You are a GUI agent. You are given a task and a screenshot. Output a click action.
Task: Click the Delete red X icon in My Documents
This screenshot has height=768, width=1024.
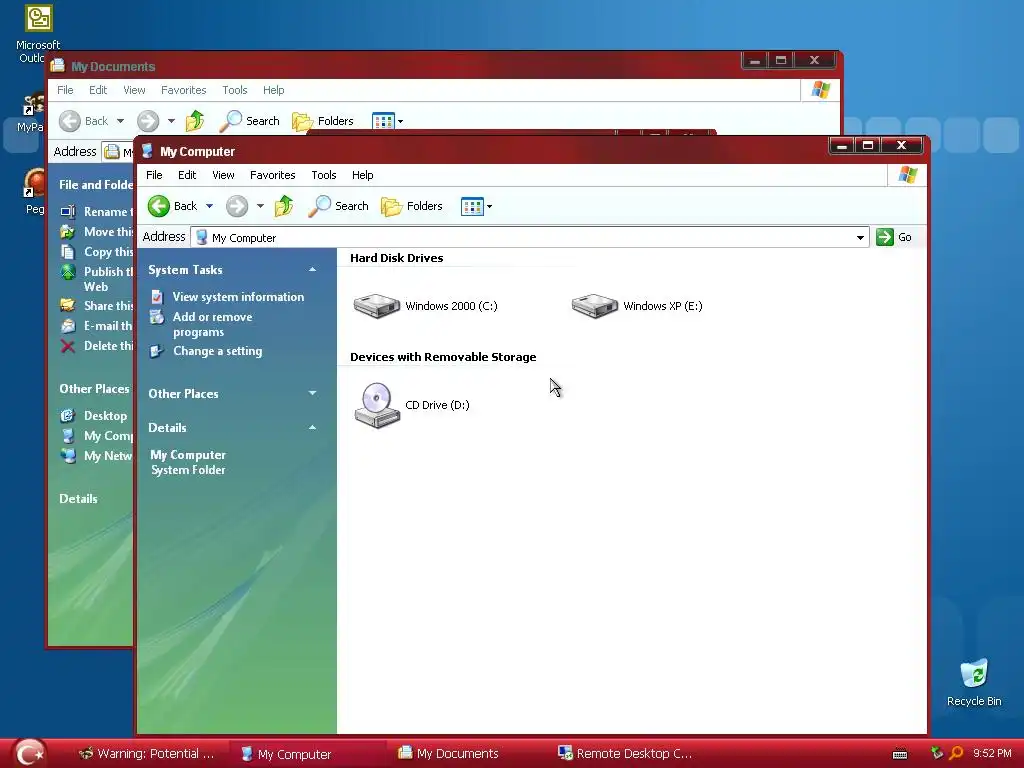[68, 346]
